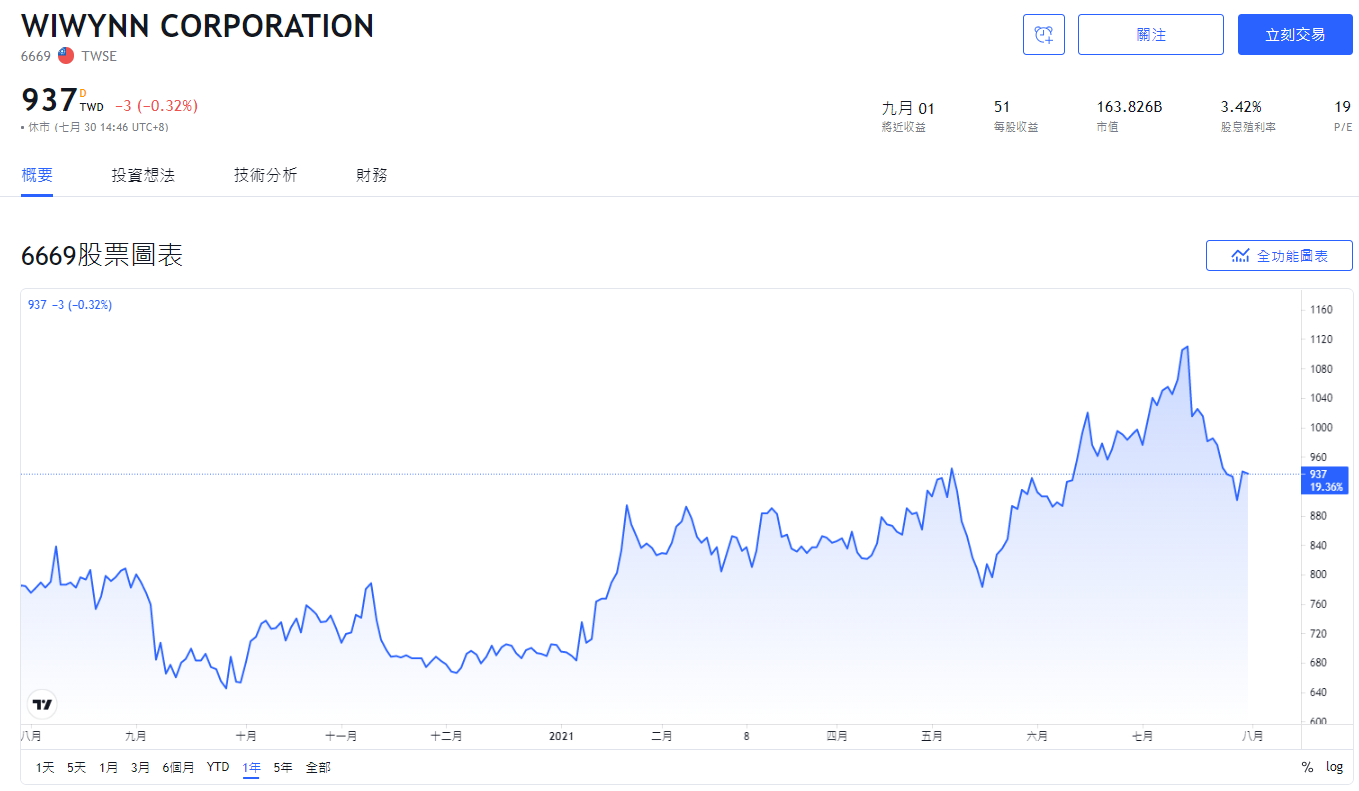Click the 立刻交易 trade now button
This screenshot has width=1359, height=791.
pyautogui.click(x=1295, y=35)
